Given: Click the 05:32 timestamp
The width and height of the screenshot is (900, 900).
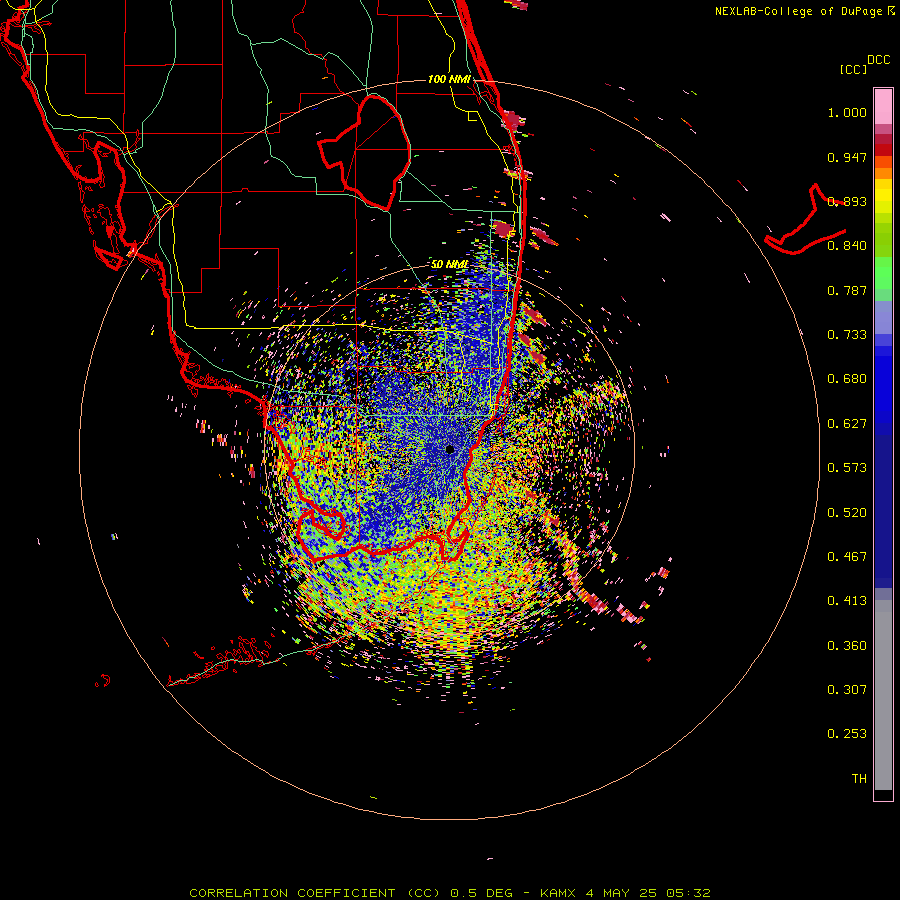Looking at the screenshot, I should click(x=688, y=893).
